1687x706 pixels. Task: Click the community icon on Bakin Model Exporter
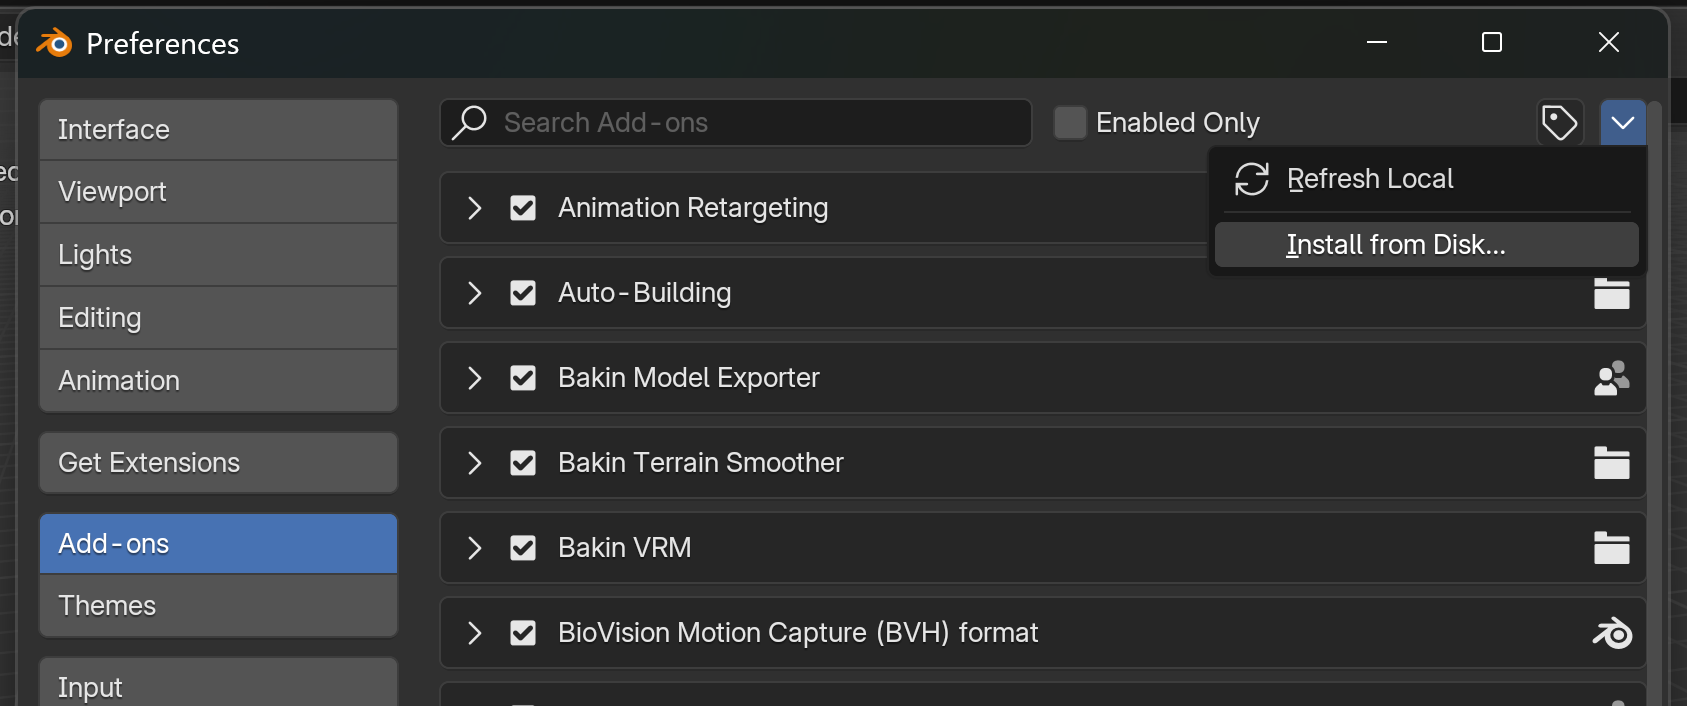tap(1611, 378)
